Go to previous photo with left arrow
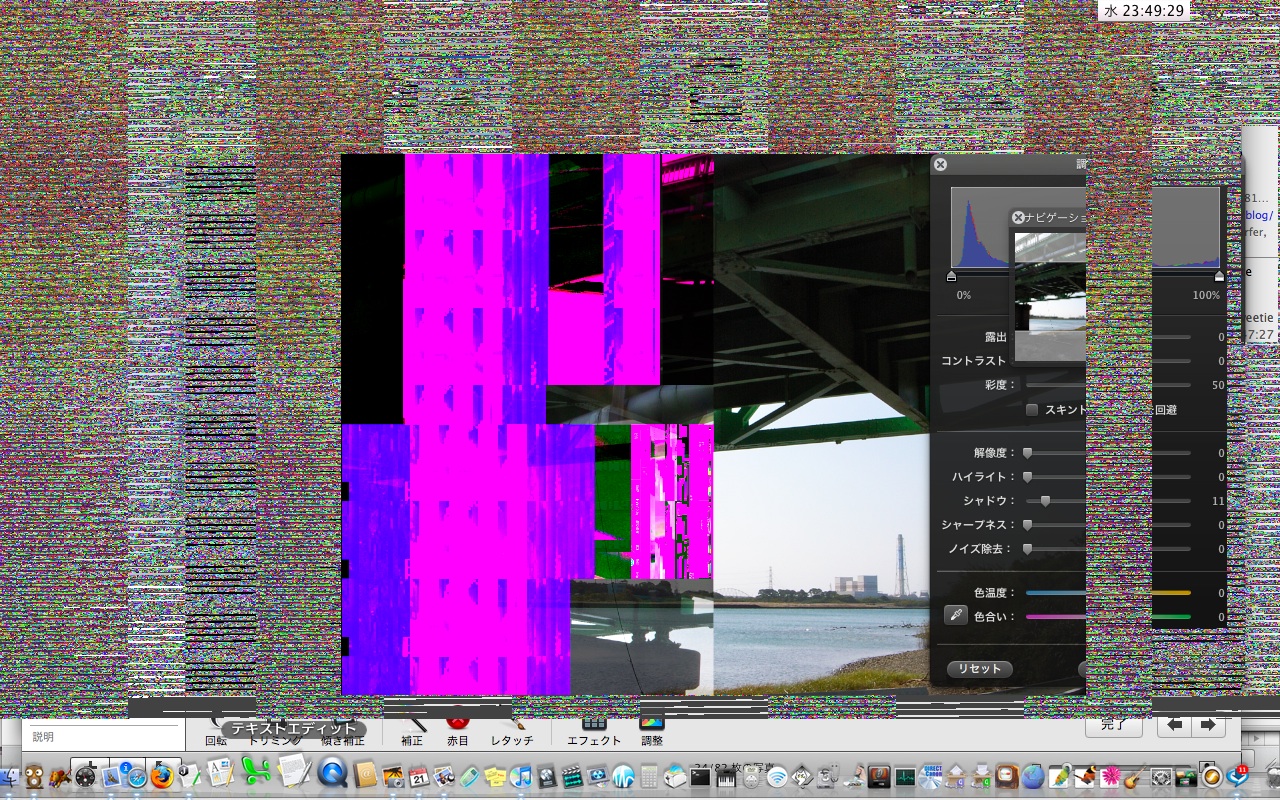1280x800 pixels. 1174,725
